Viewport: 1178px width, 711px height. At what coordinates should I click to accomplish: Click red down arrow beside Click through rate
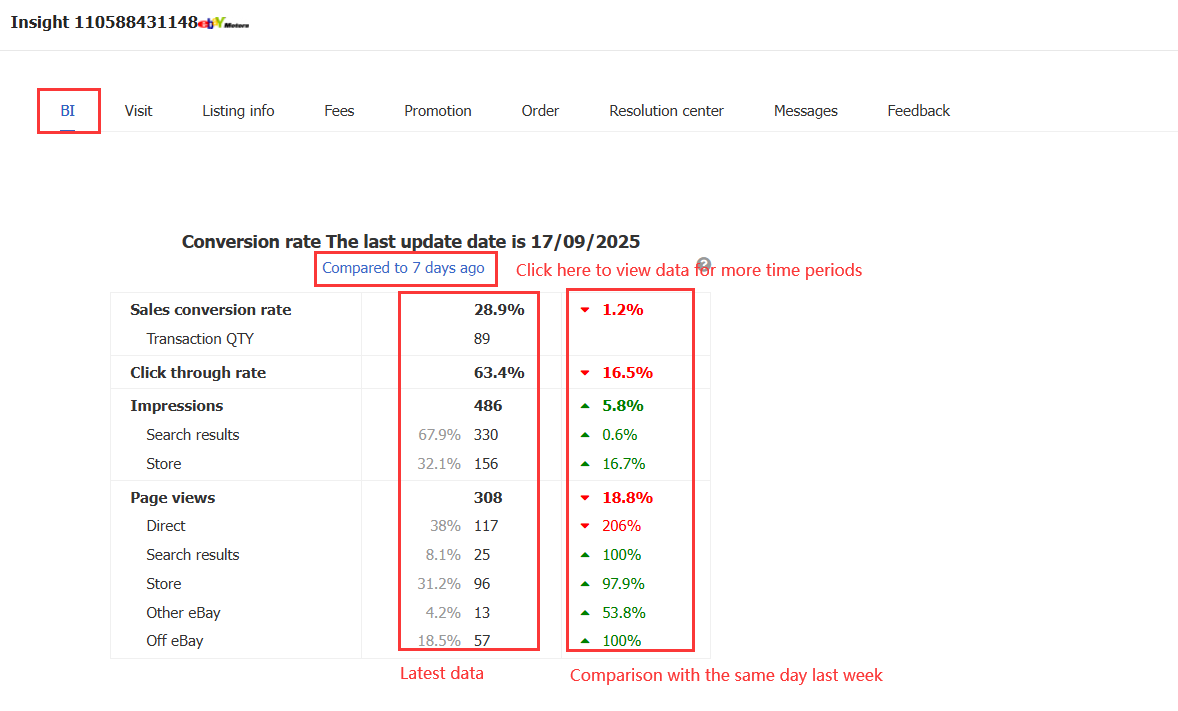click(x=585, y=373)
